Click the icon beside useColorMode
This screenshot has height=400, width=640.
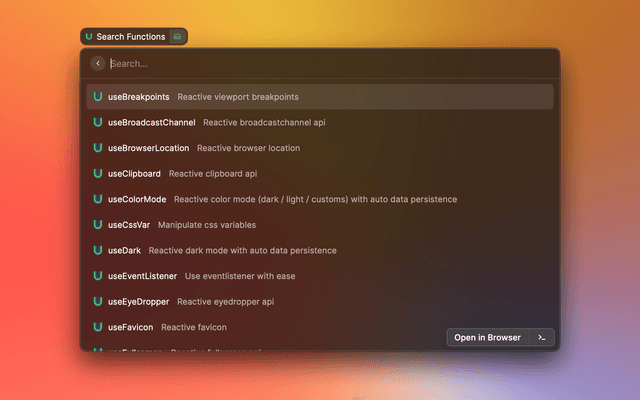coord(98,199)
